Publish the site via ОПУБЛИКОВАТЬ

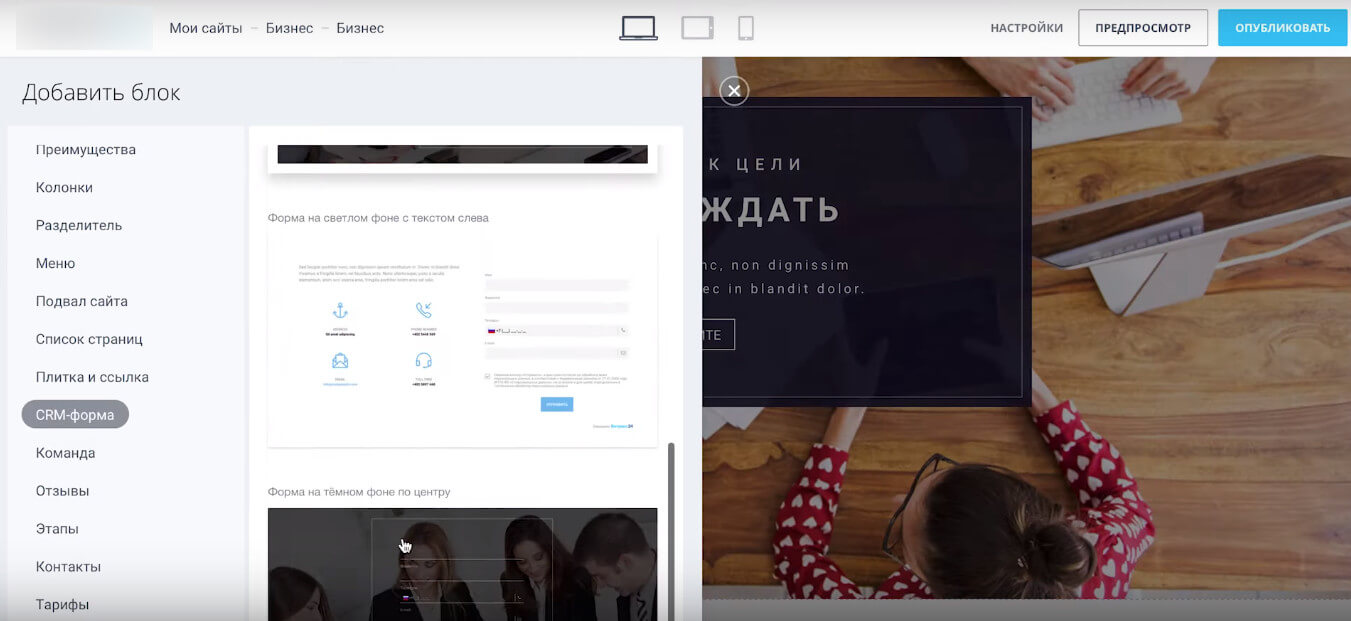point(1282,27)
